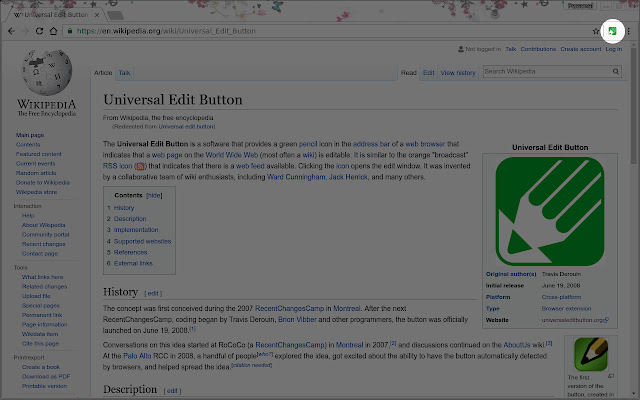Reload the page with the refresh icon
The height and width of the screenshot is (400, 640).
[39, 31]
